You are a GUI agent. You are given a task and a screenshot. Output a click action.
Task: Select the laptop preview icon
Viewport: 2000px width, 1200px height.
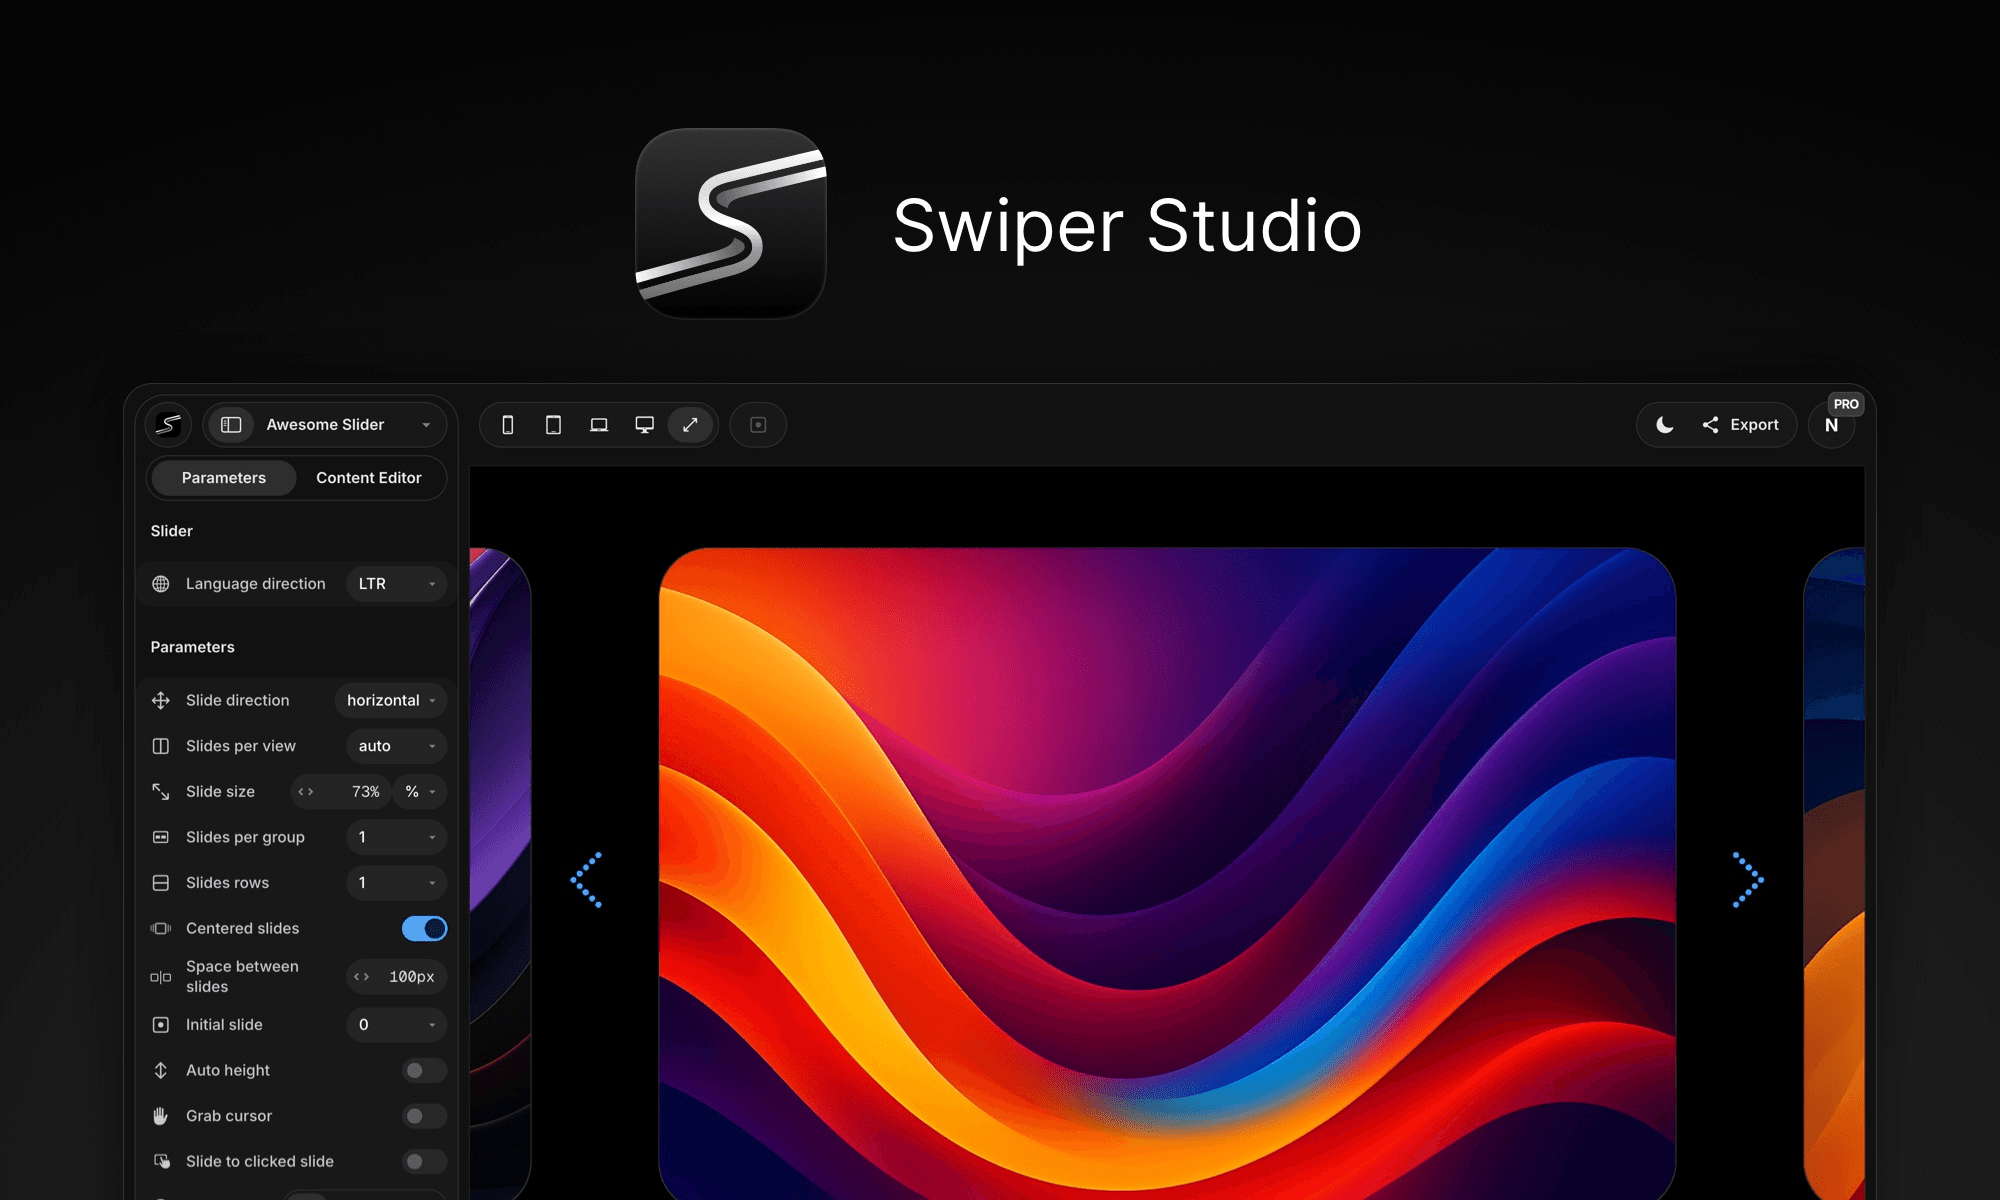pos(599,424)
